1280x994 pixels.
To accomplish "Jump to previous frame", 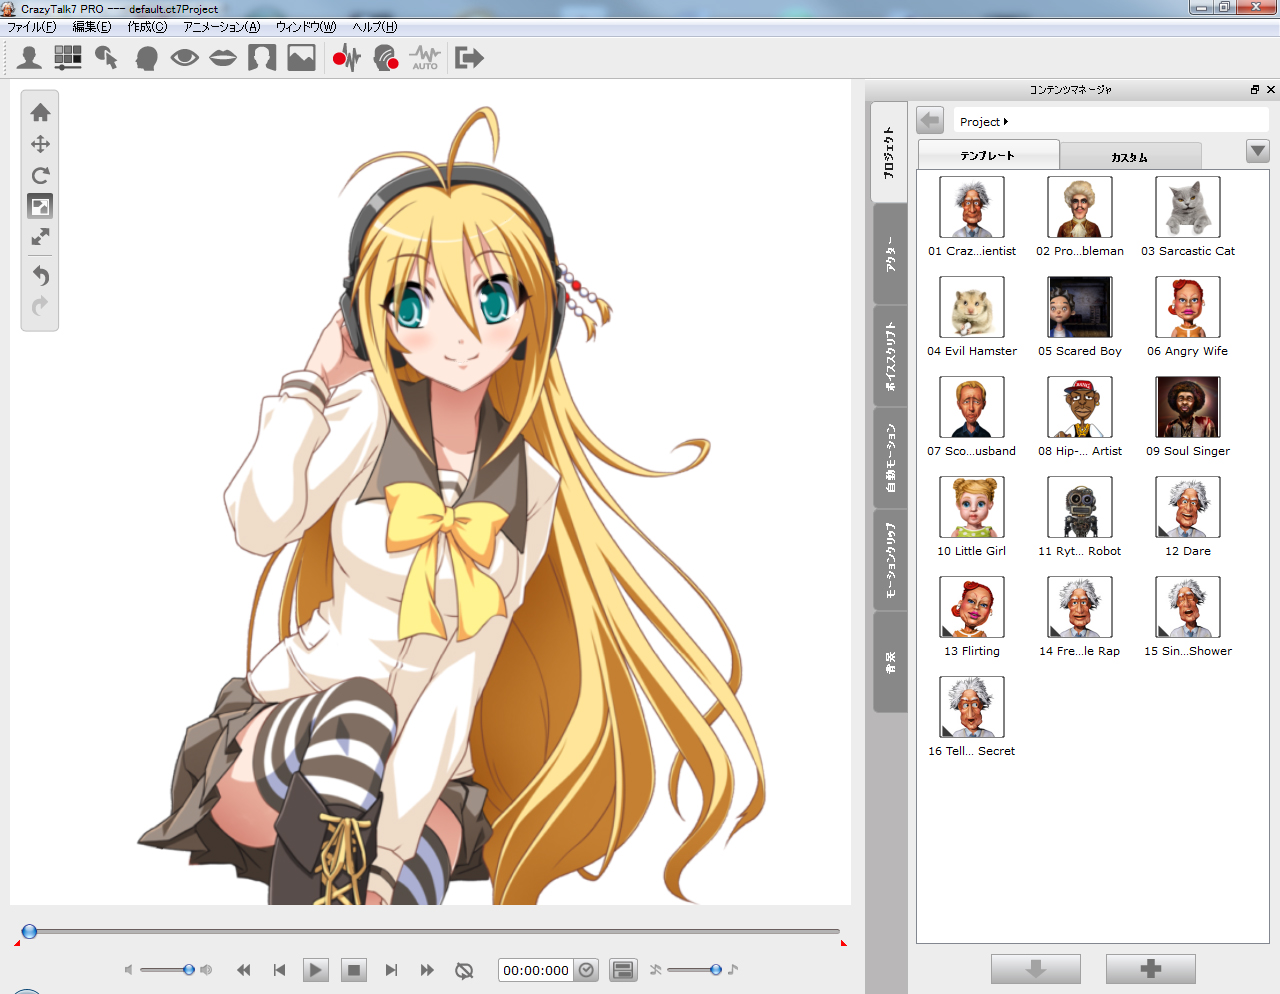I will point(279,970).
